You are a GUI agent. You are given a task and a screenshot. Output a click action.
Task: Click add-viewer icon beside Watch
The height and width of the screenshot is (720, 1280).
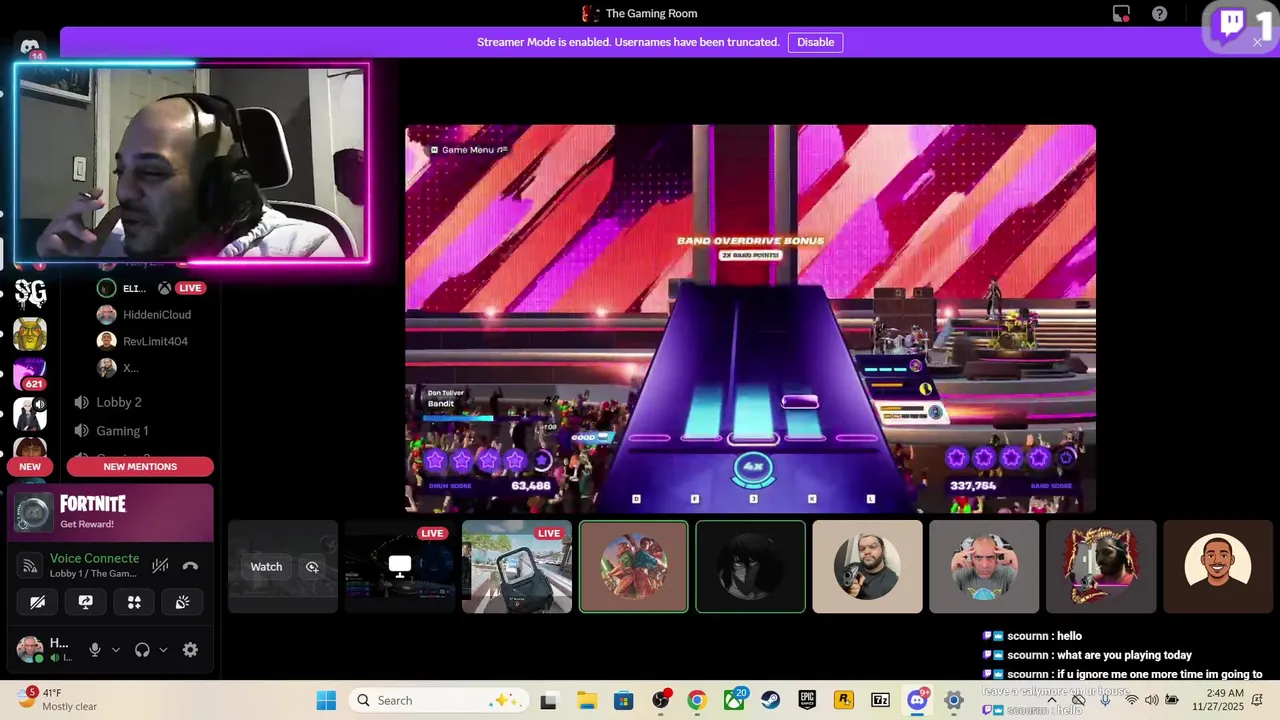[312, 566]
